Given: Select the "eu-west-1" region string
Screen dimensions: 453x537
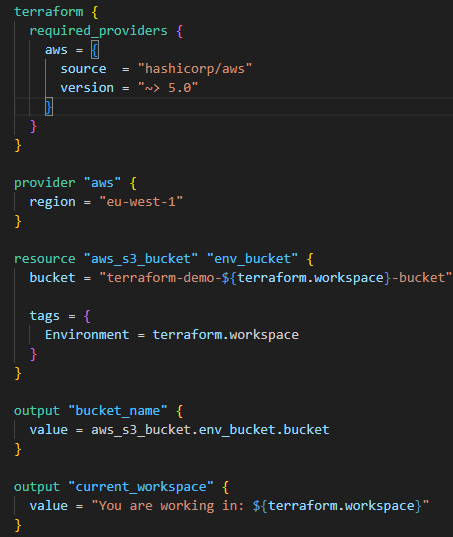Looking at the screenshot, I should tap(141, 202).
